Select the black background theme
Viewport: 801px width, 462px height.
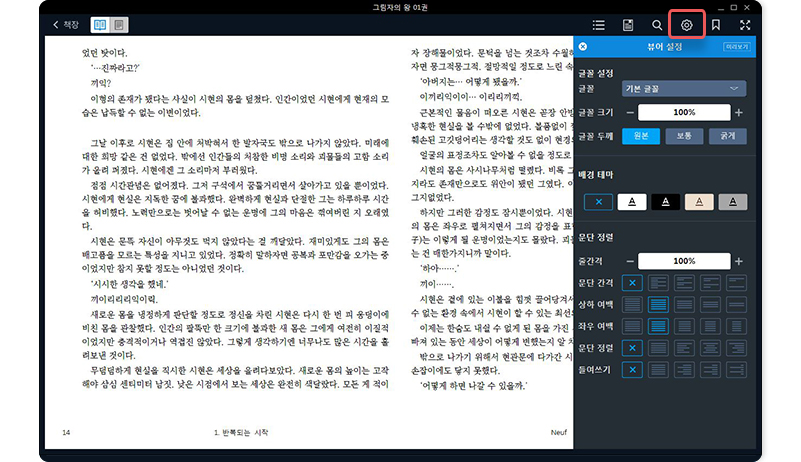(x=665, y=202)
